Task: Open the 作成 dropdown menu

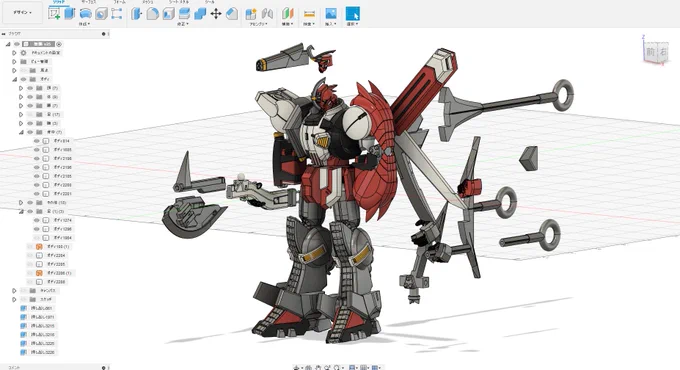Action: (x=84, y=24)
